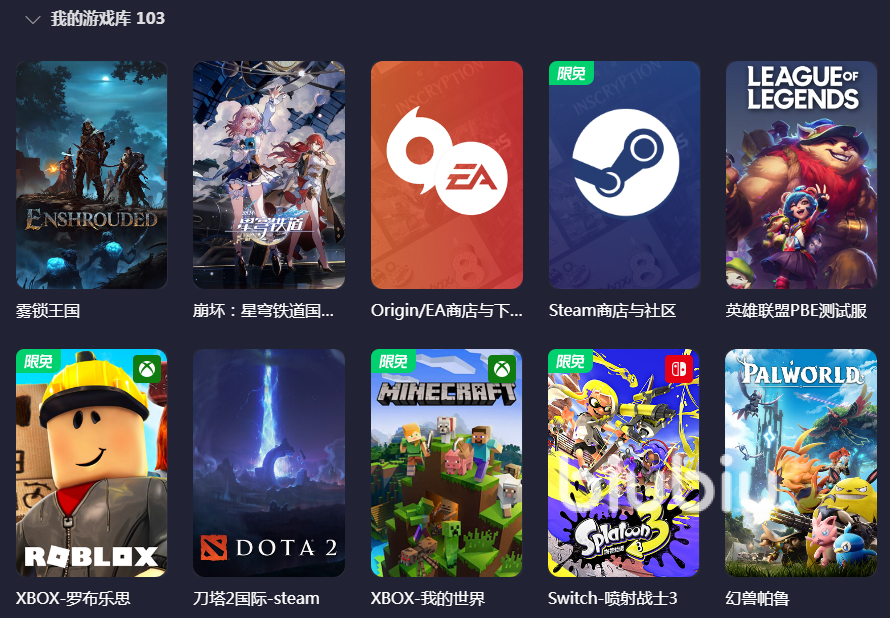Click the Switch badge on Splatoon 3
890x618 pixels.
[x=679, y=369]
